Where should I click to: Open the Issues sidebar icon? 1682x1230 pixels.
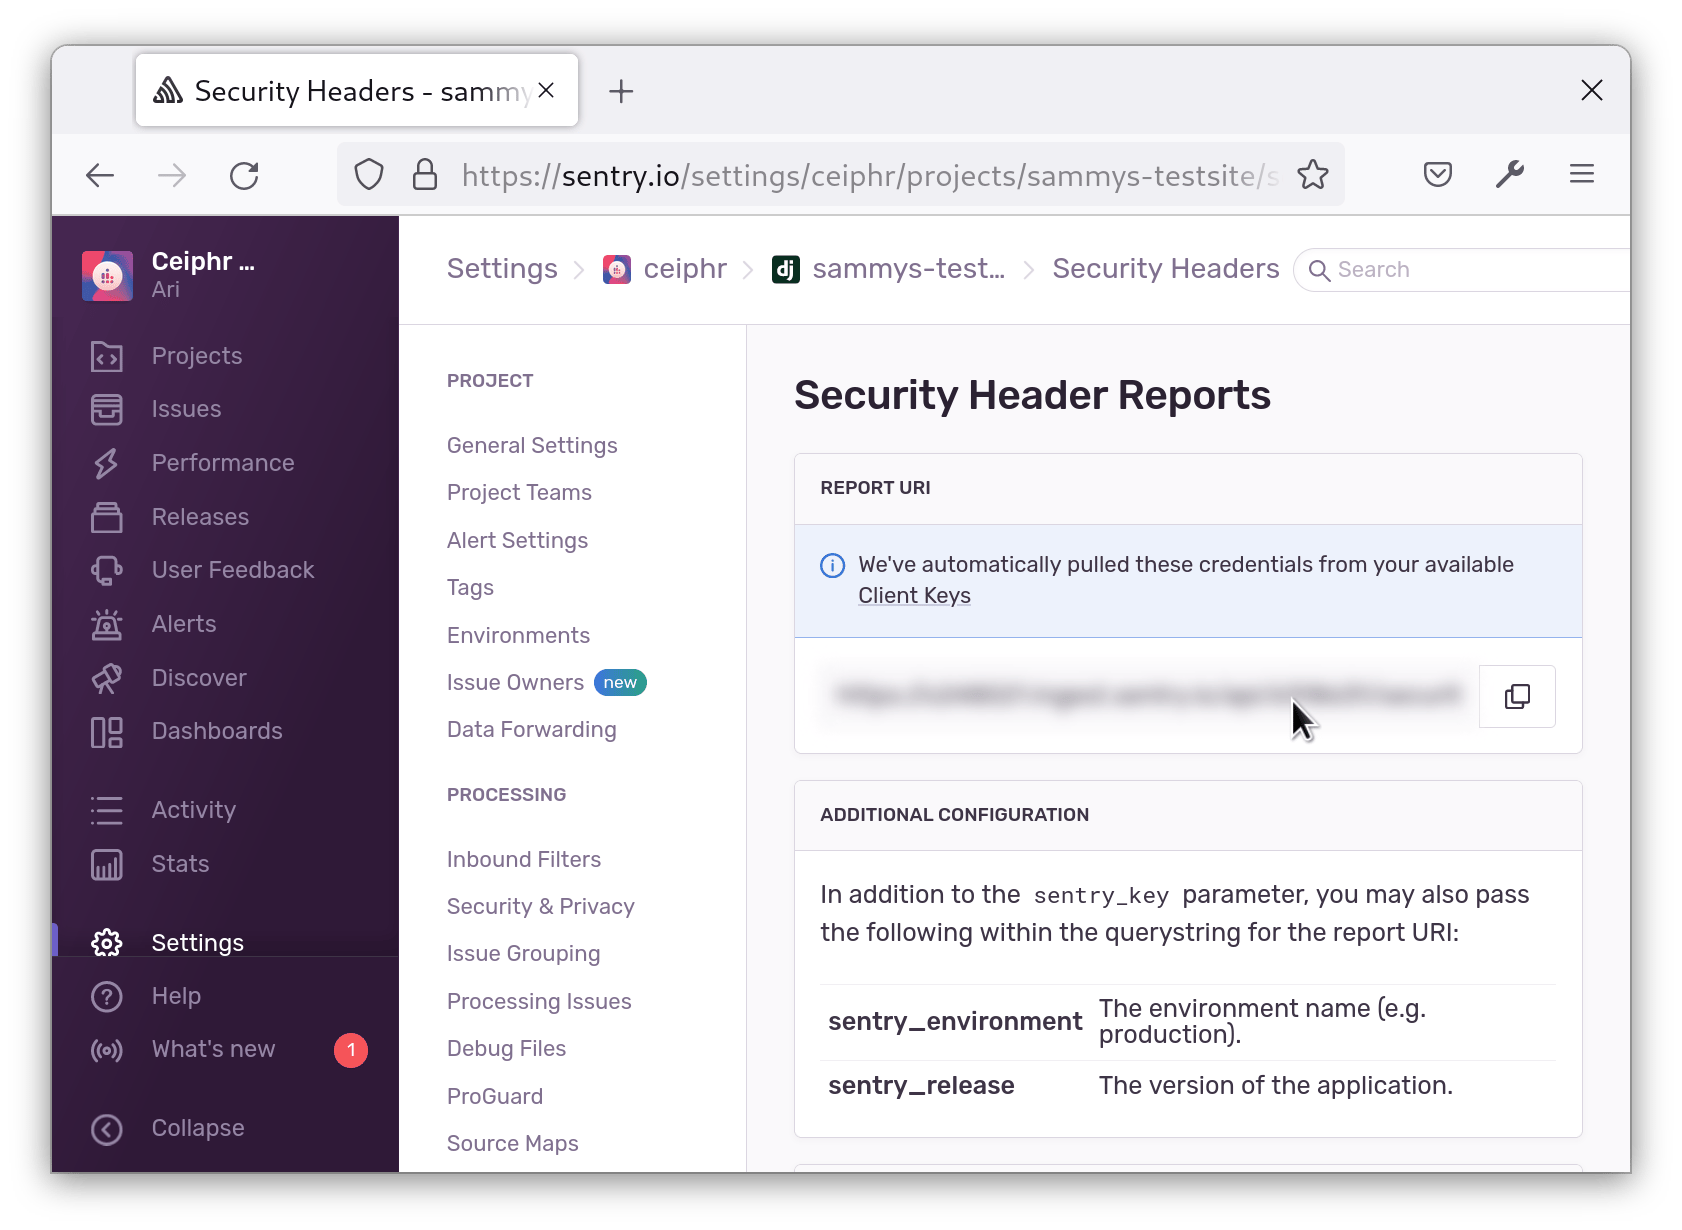107,409
